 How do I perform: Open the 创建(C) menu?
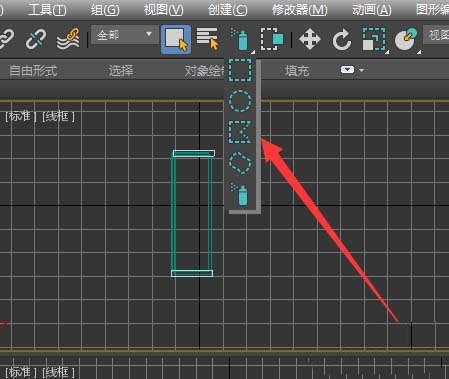pyautogui.click(x=228, y=10)
